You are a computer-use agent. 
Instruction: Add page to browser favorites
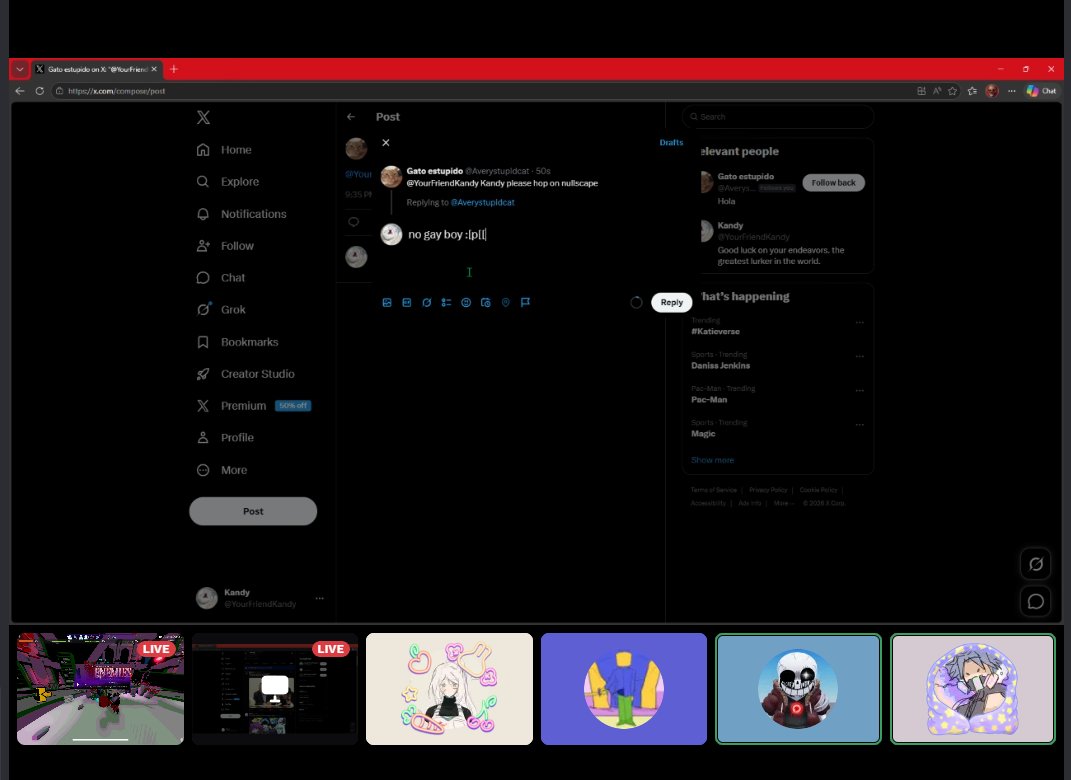[952, 91]
